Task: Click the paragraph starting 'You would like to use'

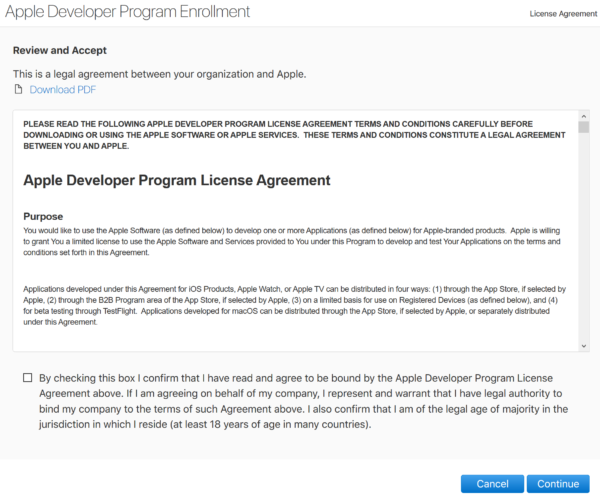Action: (x=292, y=241)
